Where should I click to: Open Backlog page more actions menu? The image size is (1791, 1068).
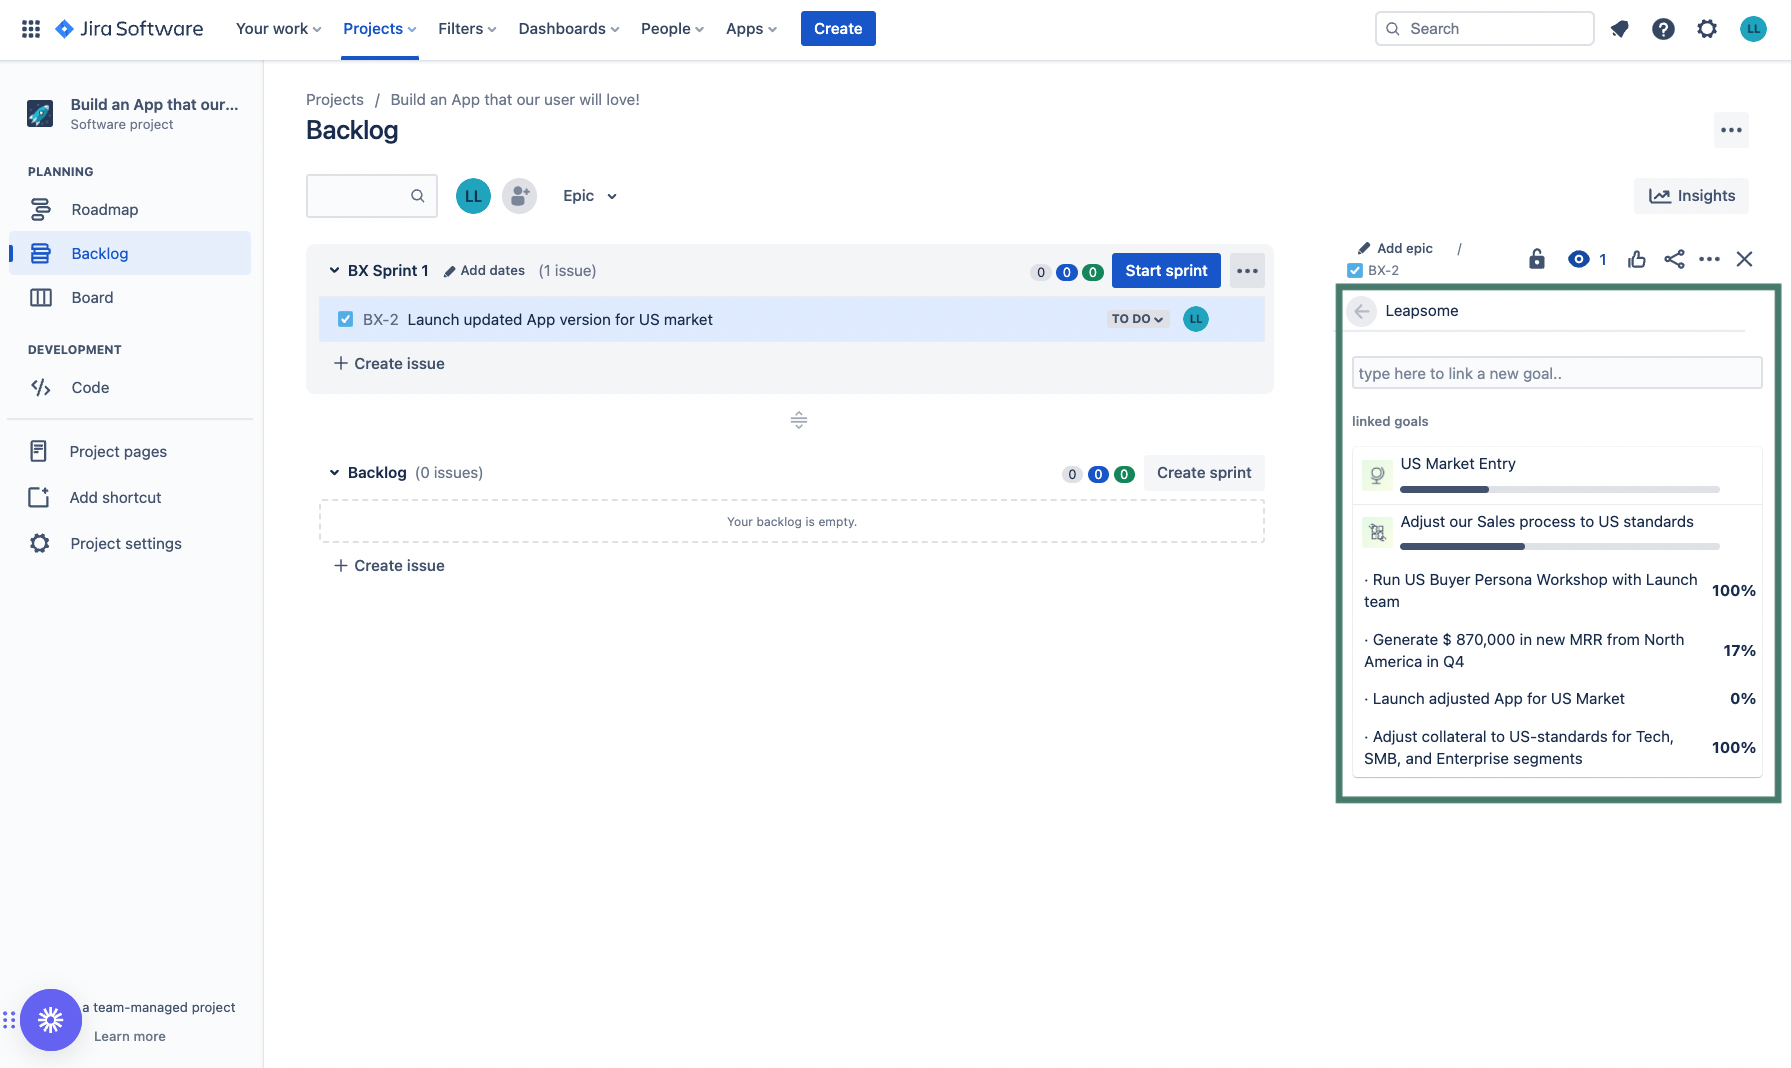1731,130
